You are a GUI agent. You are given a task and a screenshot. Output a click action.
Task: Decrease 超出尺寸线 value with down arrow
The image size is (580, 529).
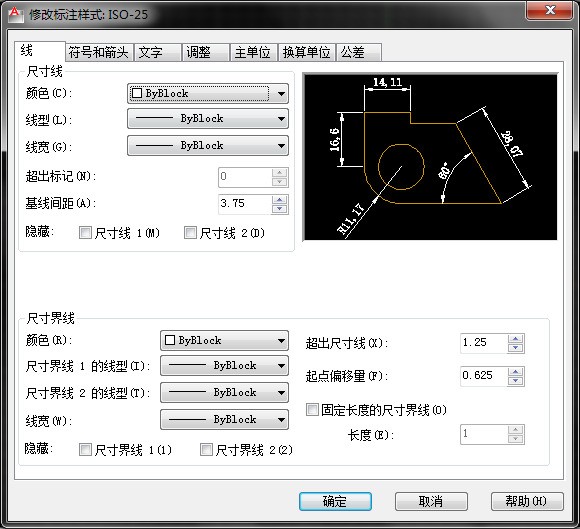[516, 348]
